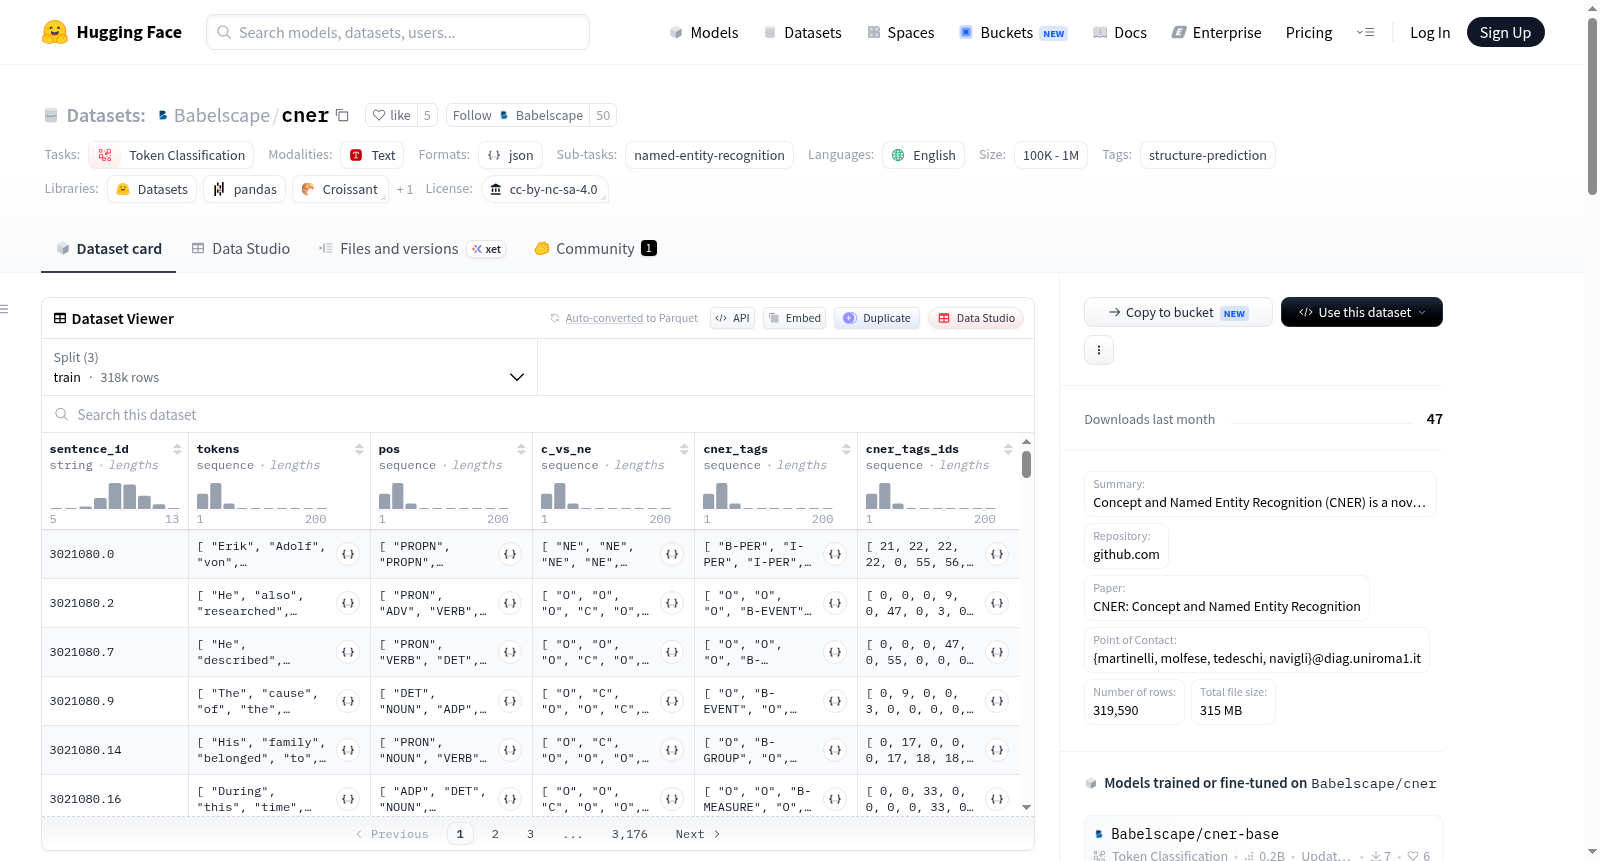Click Copy to bucket button
The image size is (1600, 861).
coord(1178,312)
